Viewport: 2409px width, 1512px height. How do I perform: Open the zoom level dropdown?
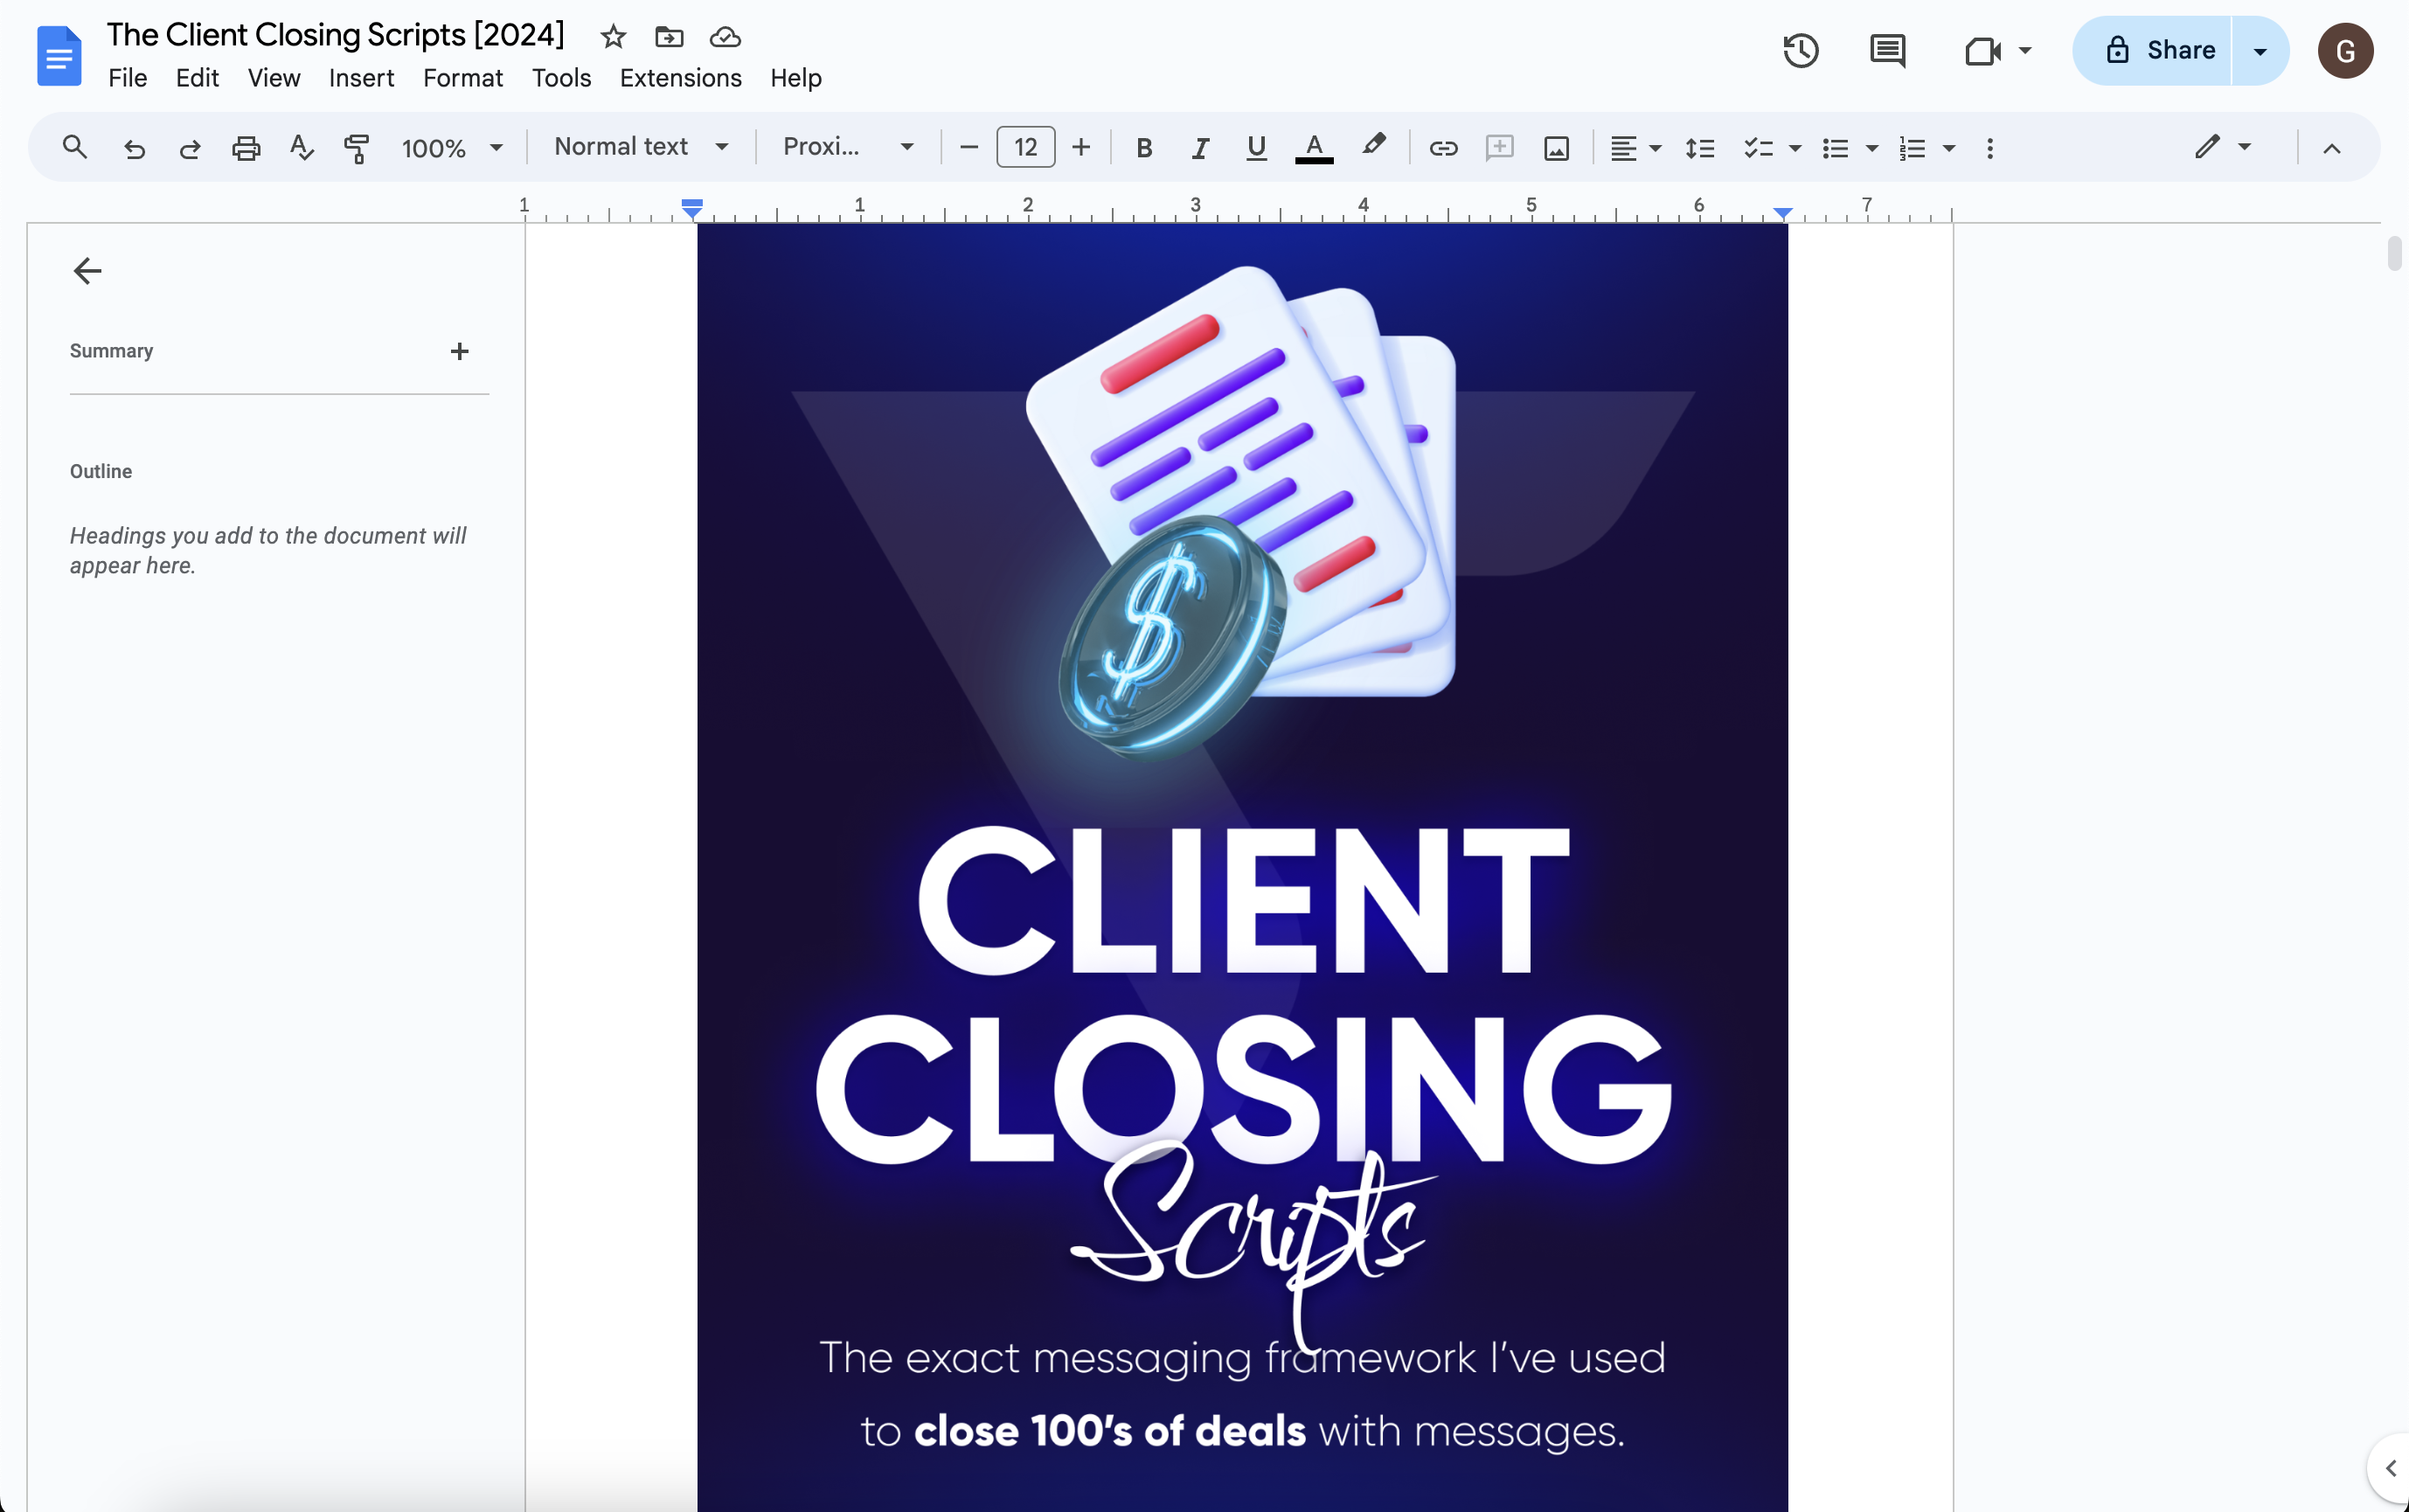coord(452,147)
